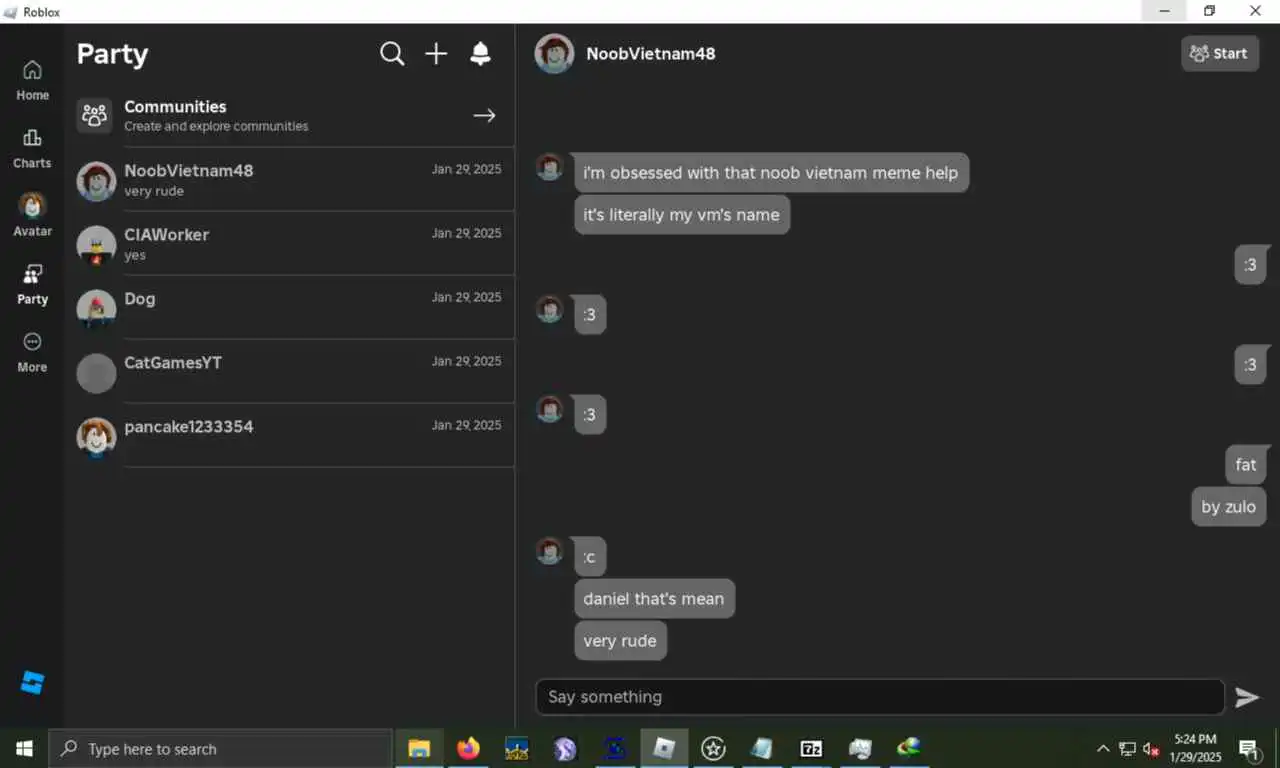Go to Home in the sidebar

(32, 80)
